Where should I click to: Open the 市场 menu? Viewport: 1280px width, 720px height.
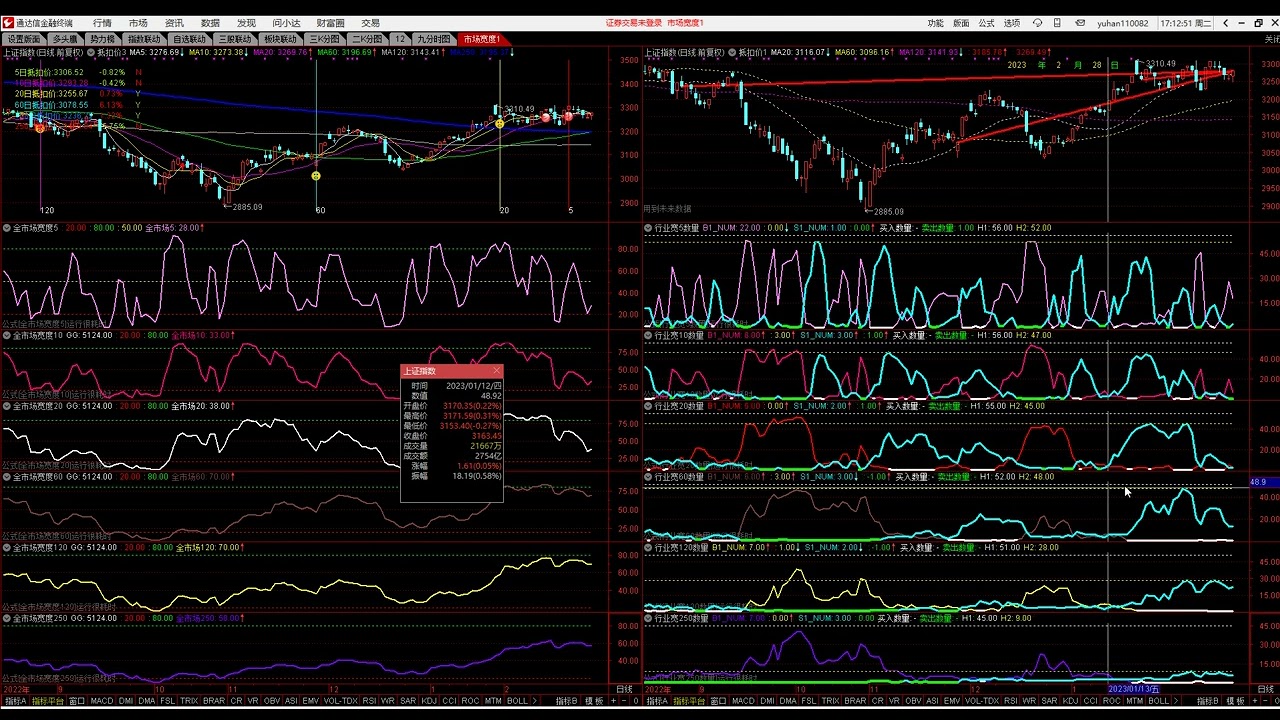(138, 22)
